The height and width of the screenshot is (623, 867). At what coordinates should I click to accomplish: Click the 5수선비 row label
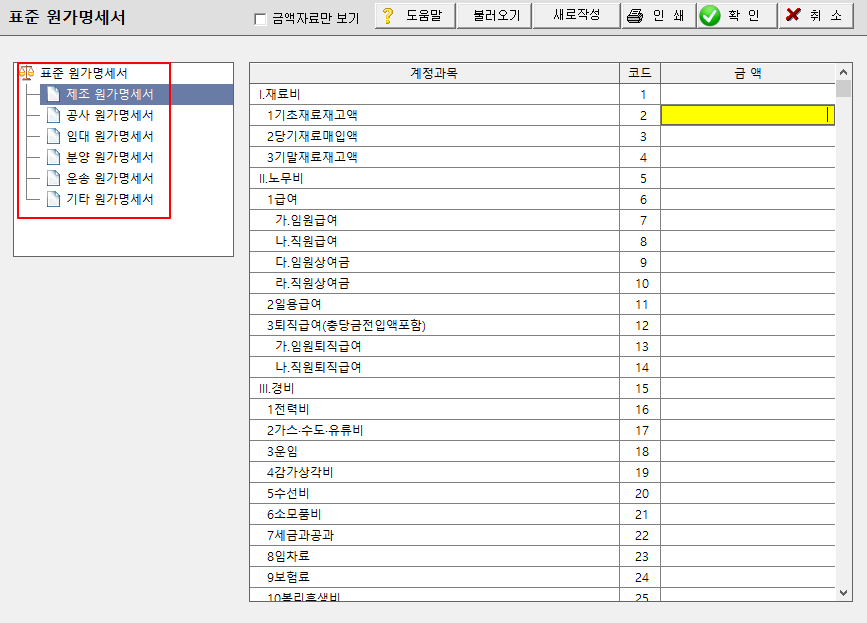click(x=288, y=493)
